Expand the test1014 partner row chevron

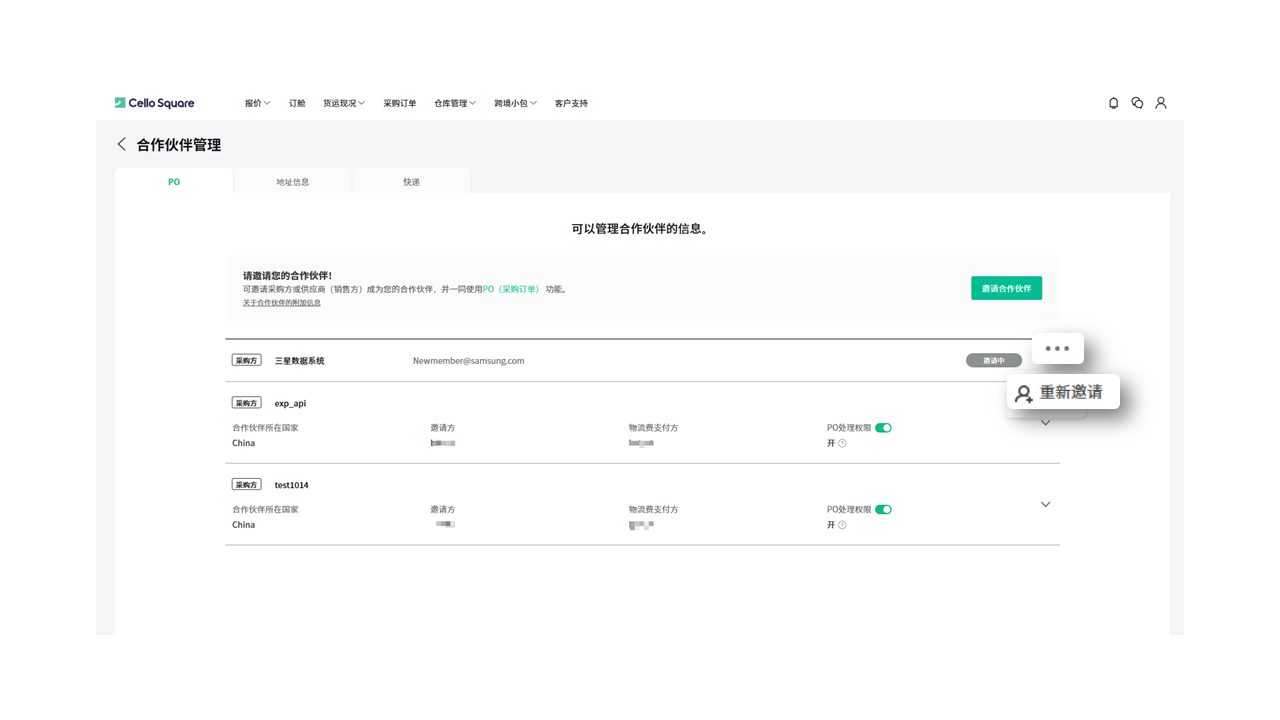point(1045,504)
